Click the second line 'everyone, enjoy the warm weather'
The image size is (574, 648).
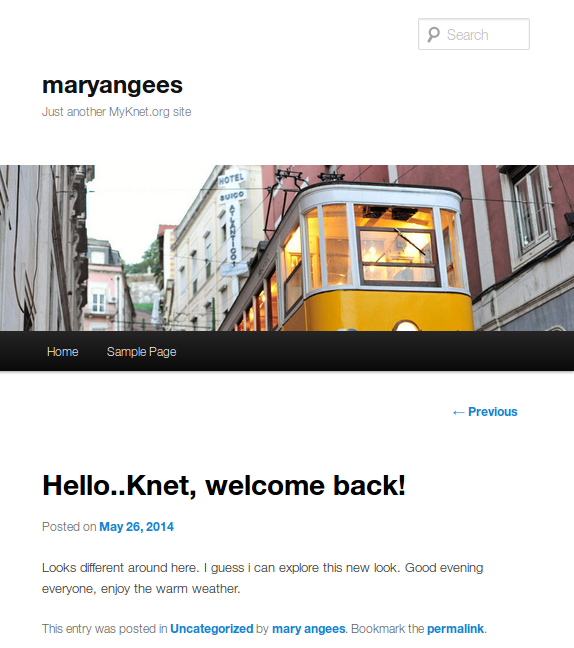141,588
